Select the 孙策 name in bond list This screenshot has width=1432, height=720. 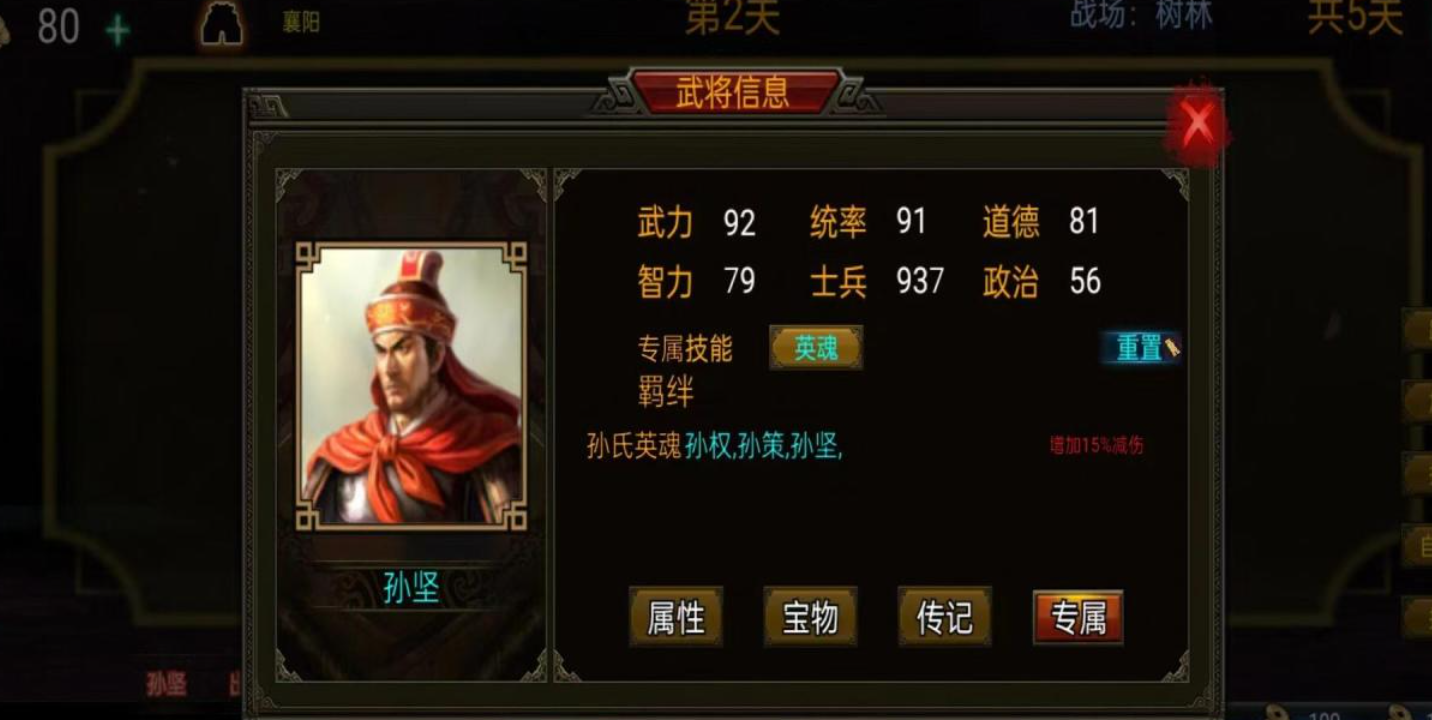click(761, 447)
